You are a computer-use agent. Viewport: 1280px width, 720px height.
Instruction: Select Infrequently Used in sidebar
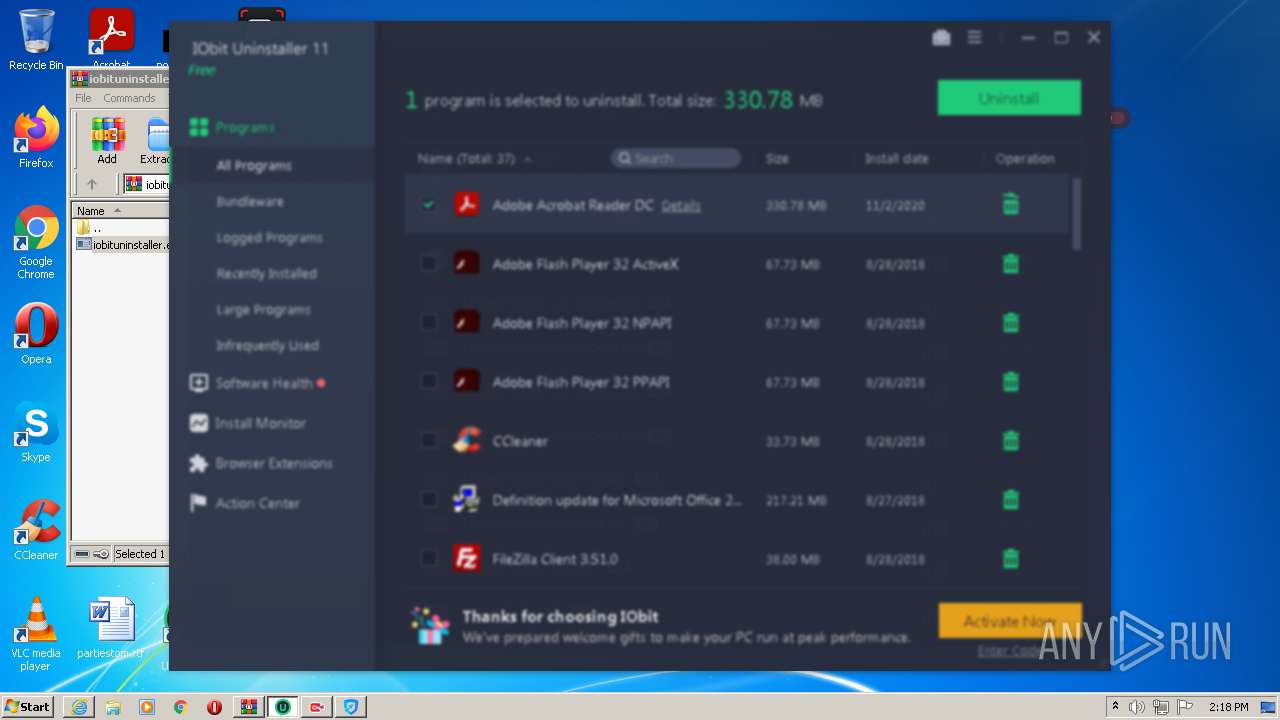[267, 346]
